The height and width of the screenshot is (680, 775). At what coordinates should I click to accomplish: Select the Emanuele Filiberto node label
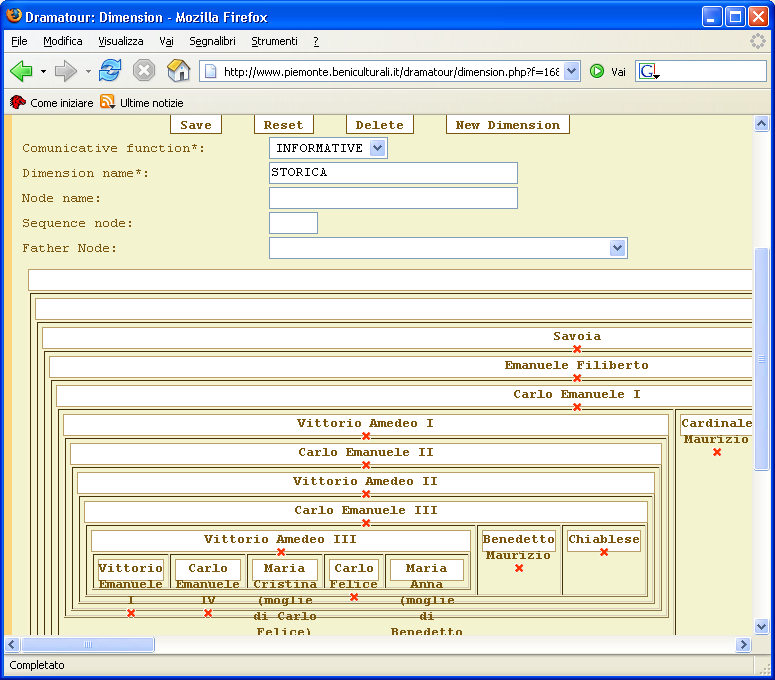tap(576, 365)
